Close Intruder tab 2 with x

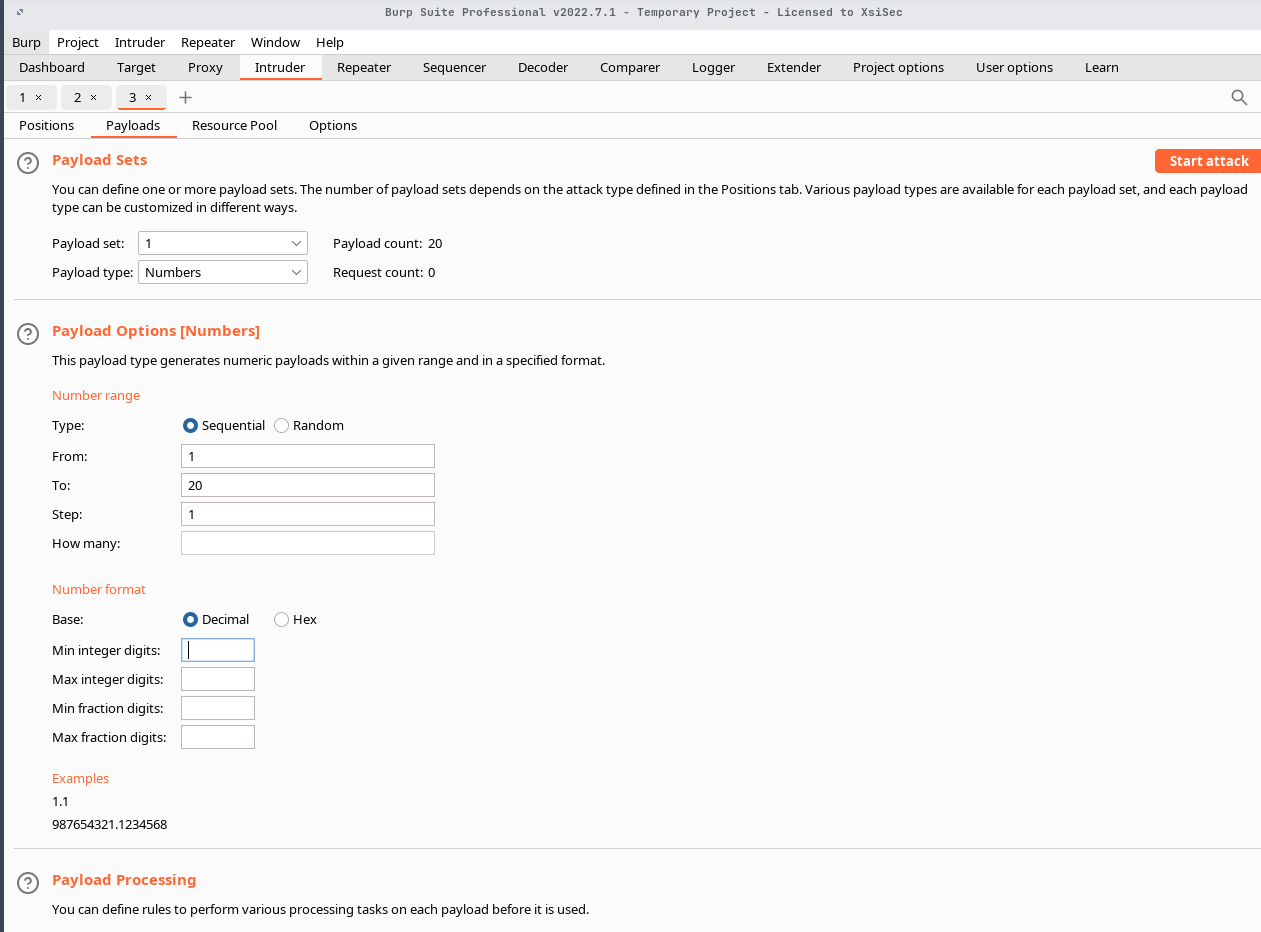(x=93, y=97)
